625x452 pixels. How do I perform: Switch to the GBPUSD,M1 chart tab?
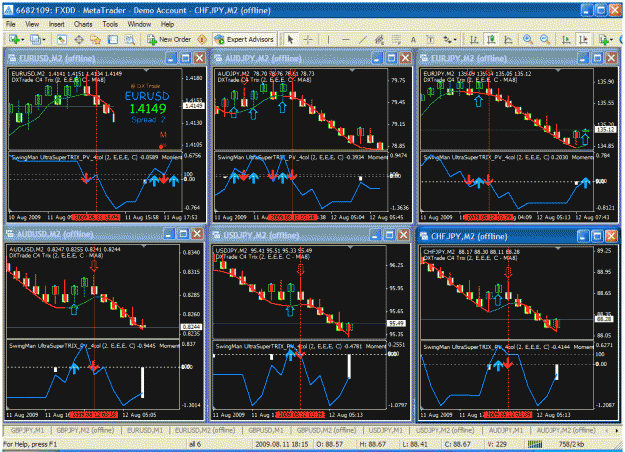pos(265,431)
